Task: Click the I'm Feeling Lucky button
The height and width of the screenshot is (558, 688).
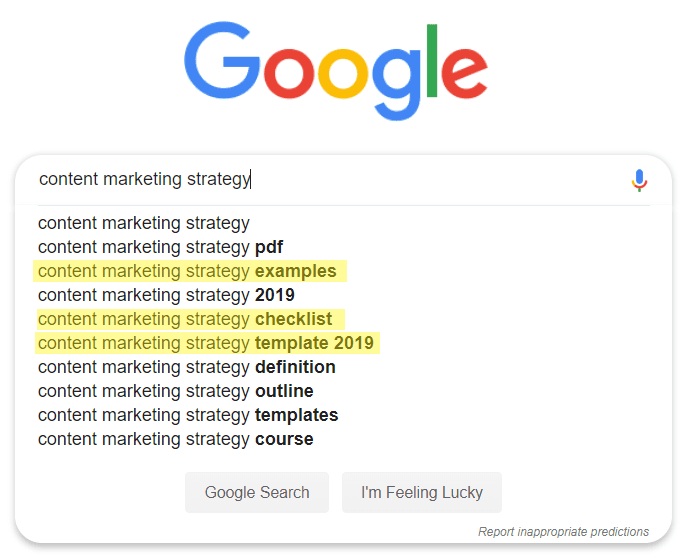Action: pyautogui.click(x=422, y=493)
